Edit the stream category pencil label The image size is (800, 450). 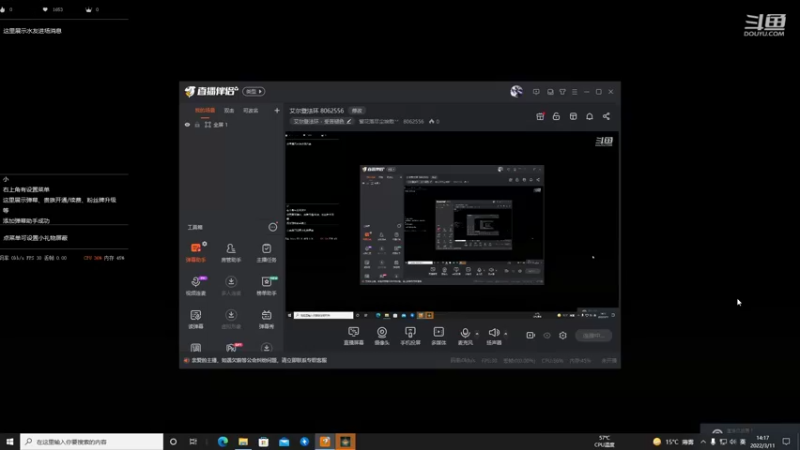[322, 121]
